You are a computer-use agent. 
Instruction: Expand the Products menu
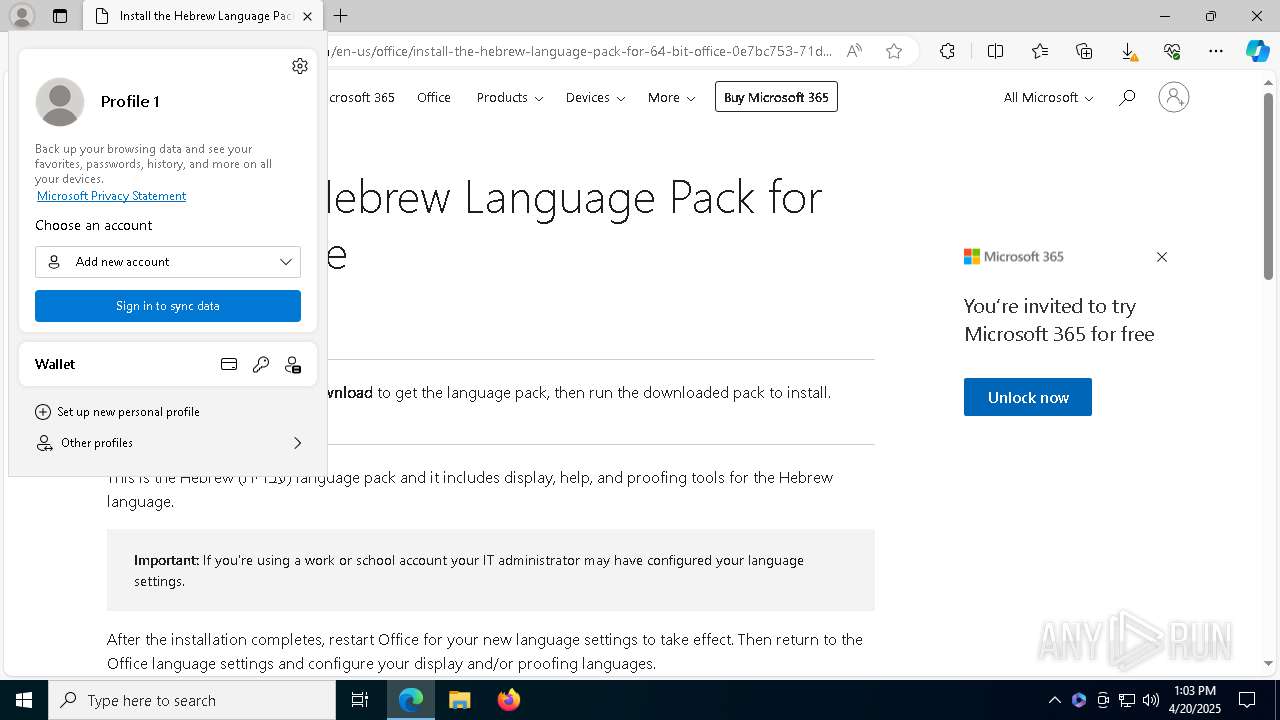coord(509,97)
